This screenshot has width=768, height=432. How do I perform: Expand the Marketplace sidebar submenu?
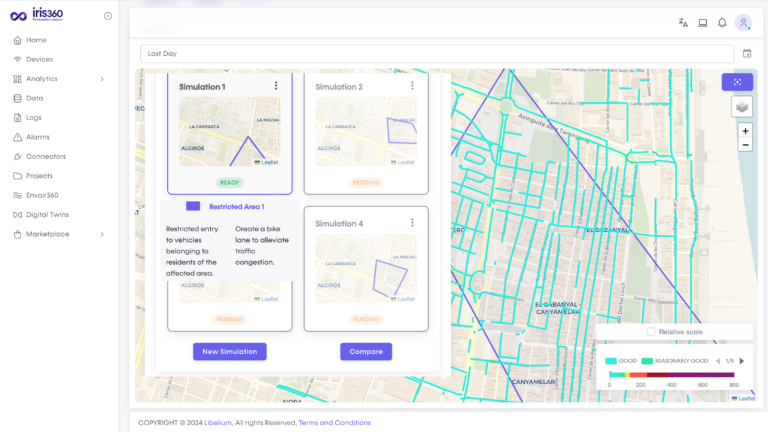102,234
